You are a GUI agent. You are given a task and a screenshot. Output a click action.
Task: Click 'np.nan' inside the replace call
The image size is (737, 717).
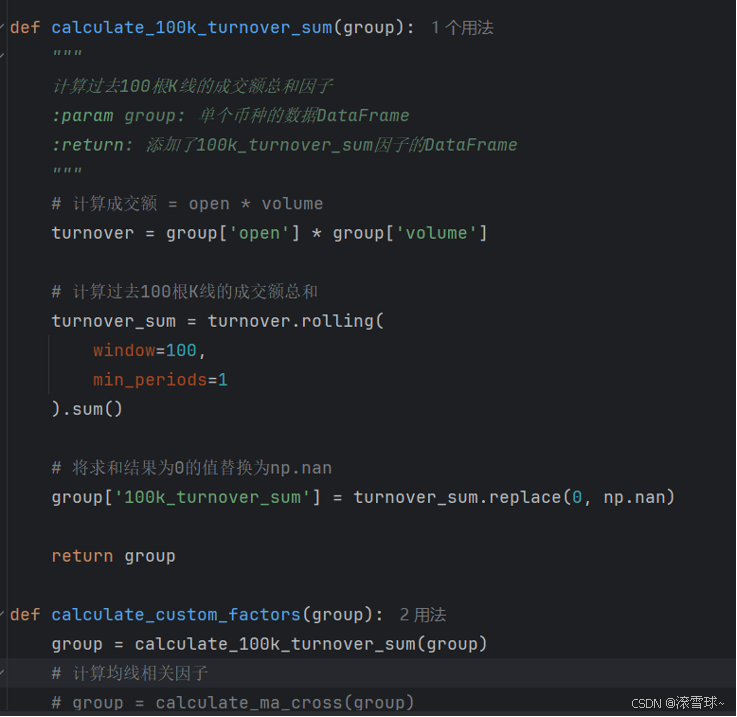(635, 497)
